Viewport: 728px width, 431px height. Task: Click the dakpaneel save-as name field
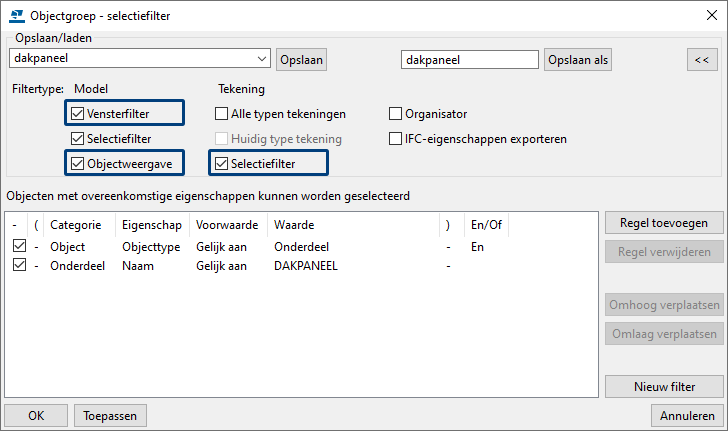click(x=469, y=60)
